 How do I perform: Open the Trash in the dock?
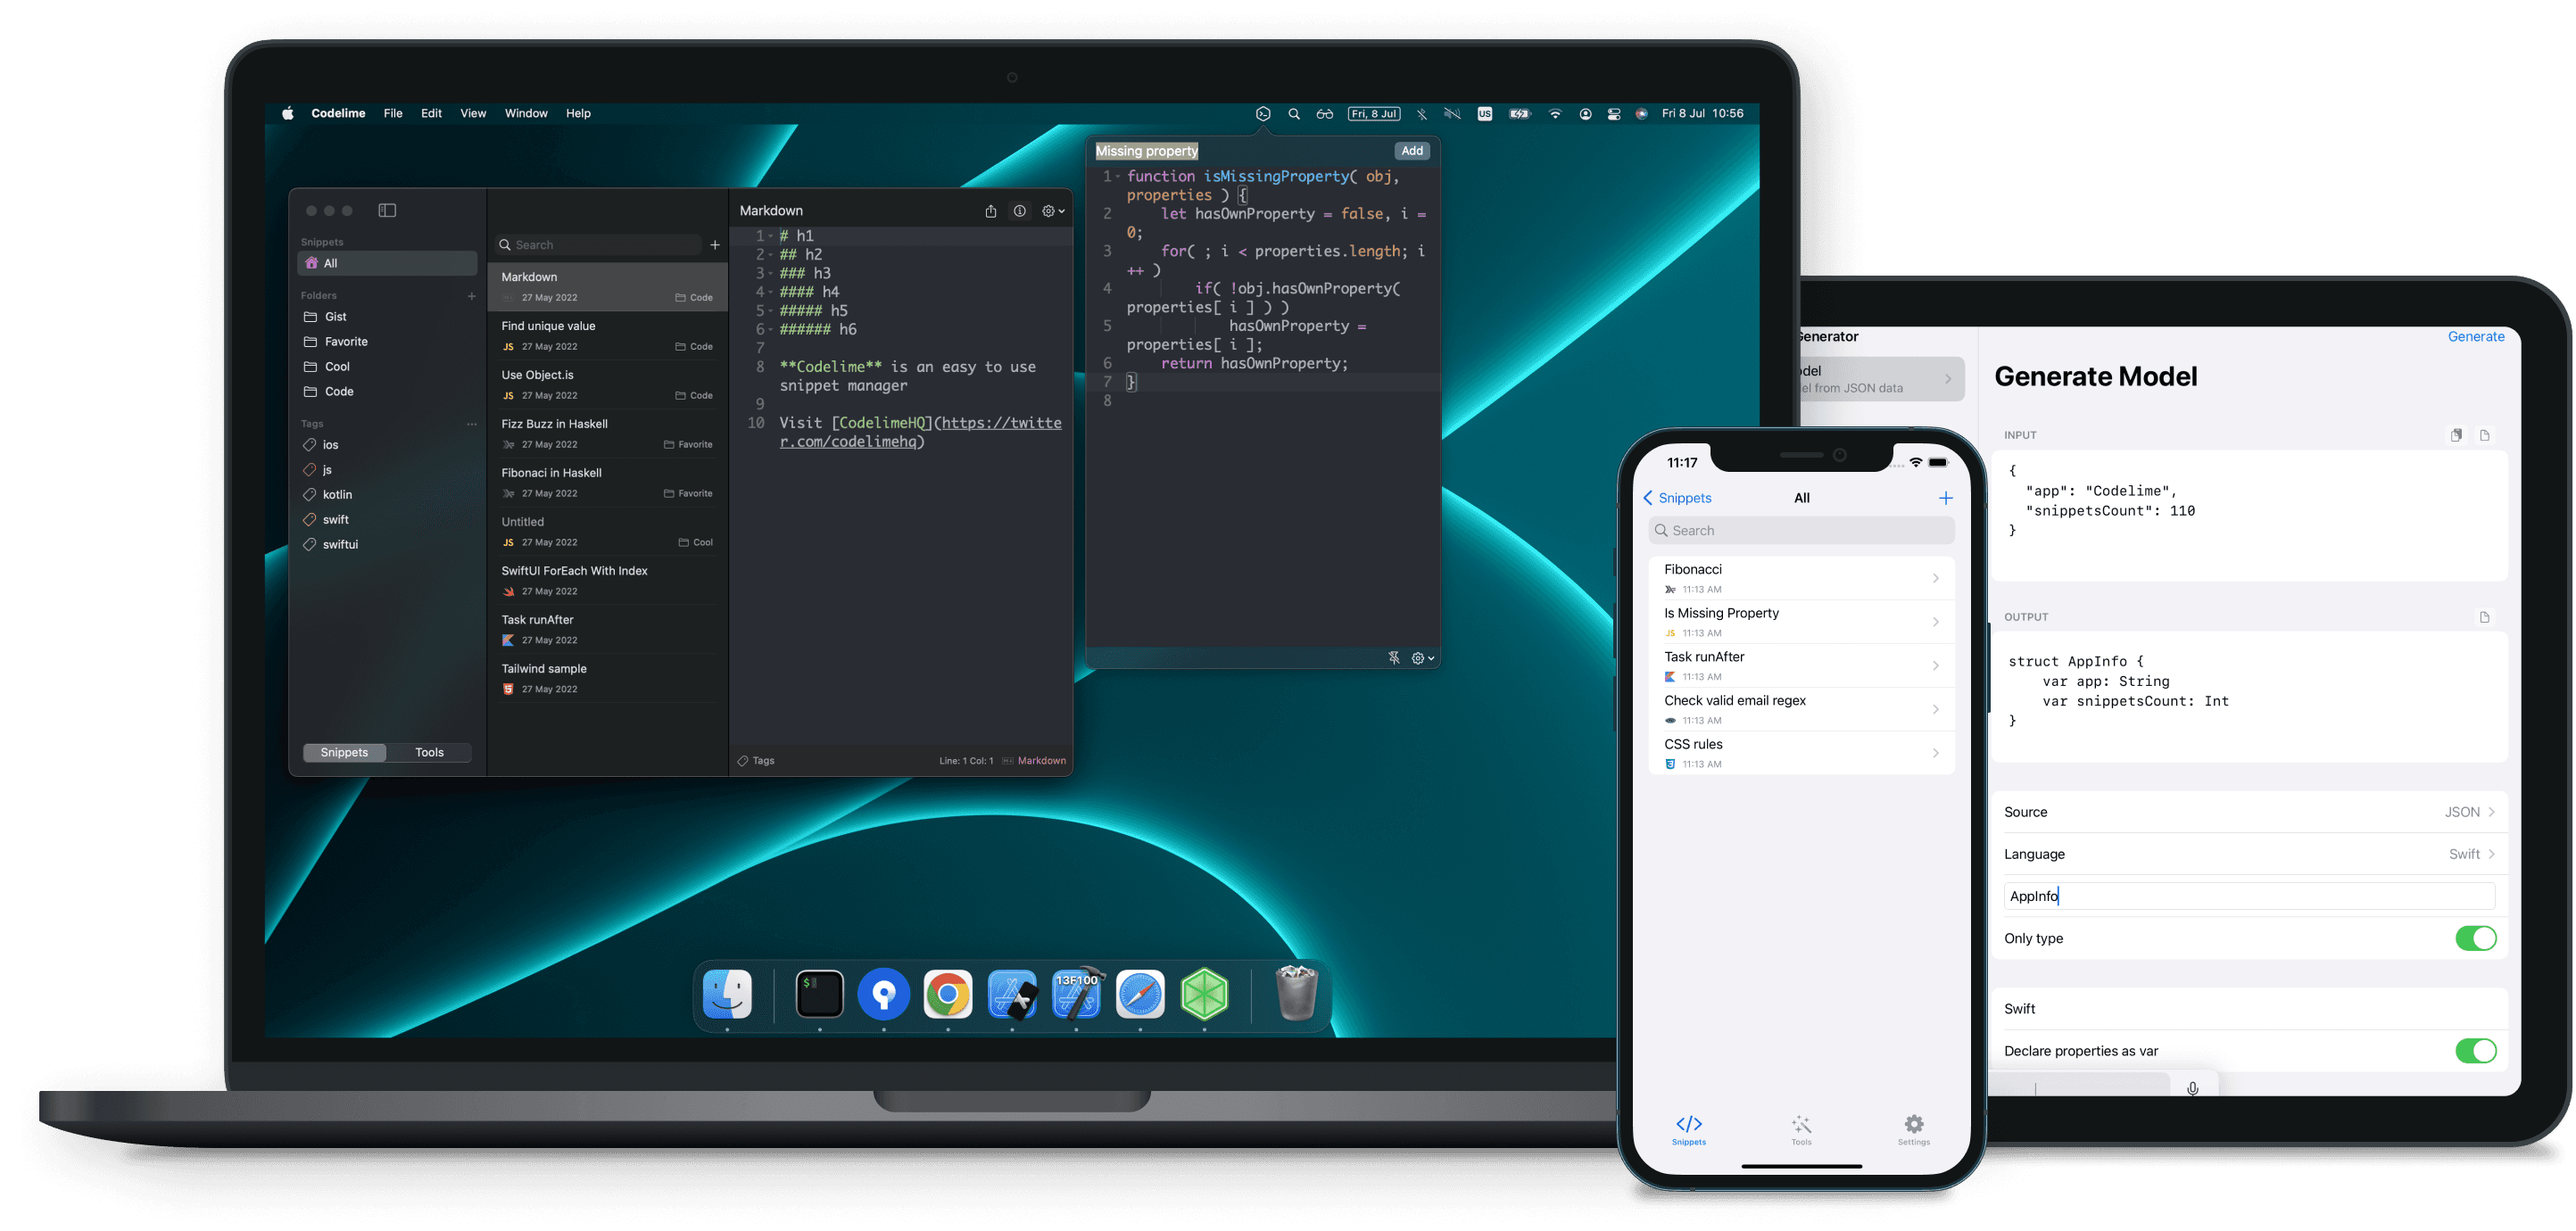point(1297,992)
